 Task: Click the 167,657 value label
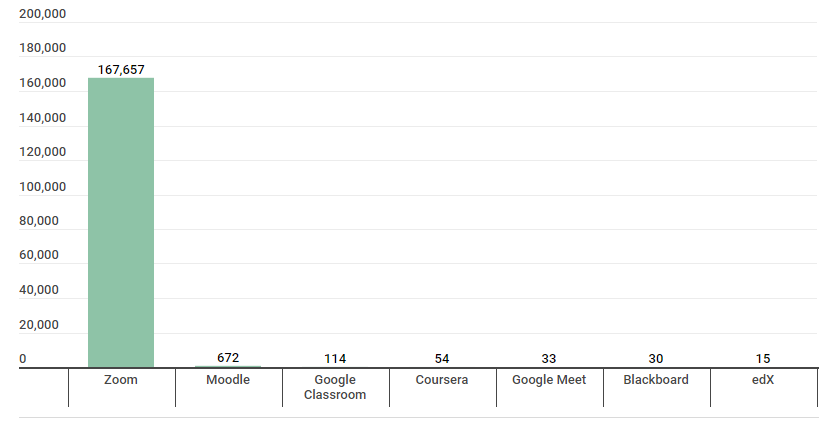coord(121,70)
